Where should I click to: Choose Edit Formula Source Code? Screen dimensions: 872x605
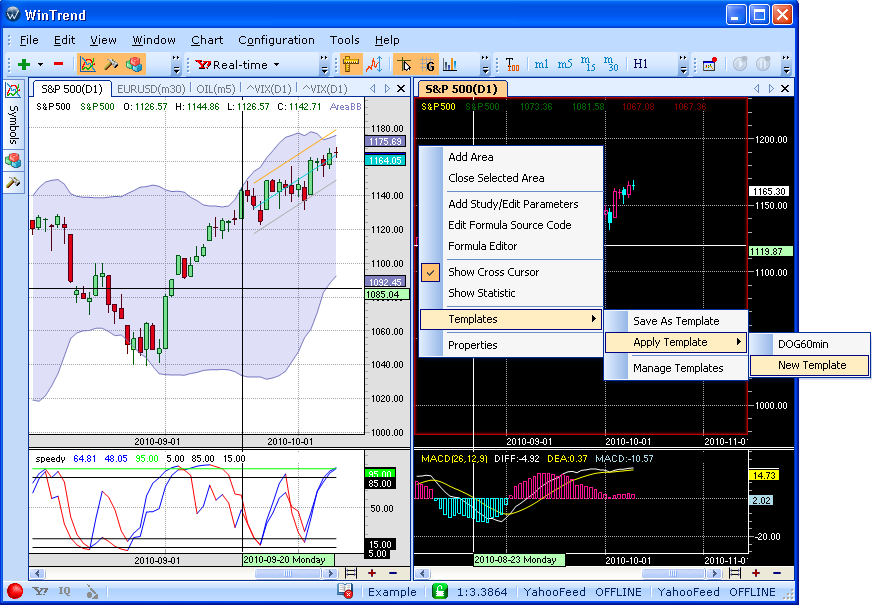point(509,225)
